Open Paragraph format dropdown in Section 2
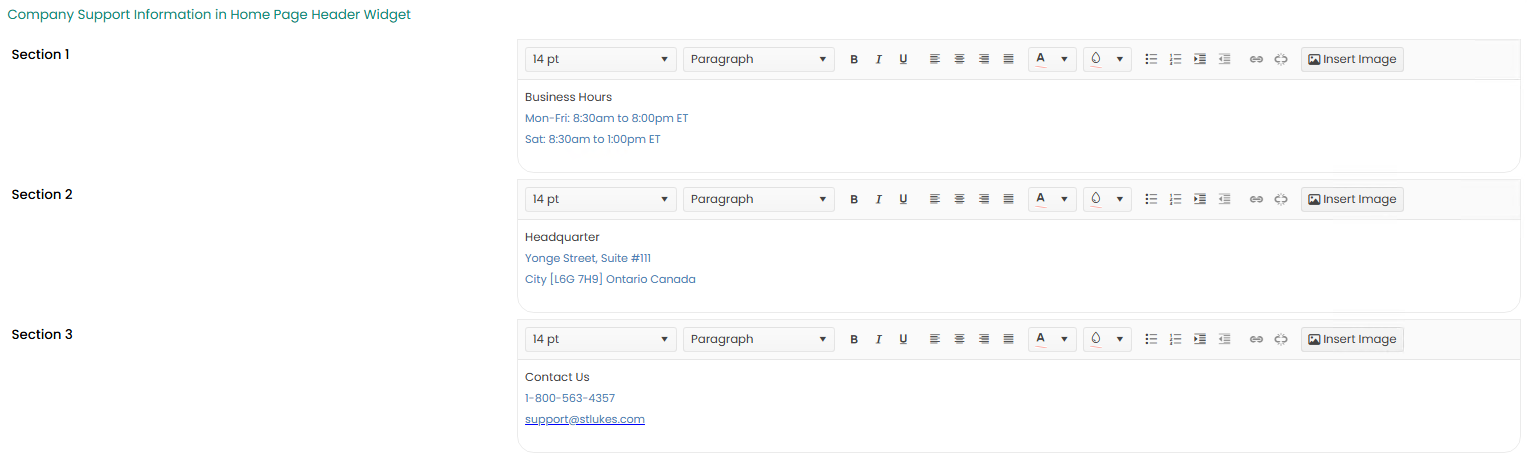 click(x=758, y=200)
